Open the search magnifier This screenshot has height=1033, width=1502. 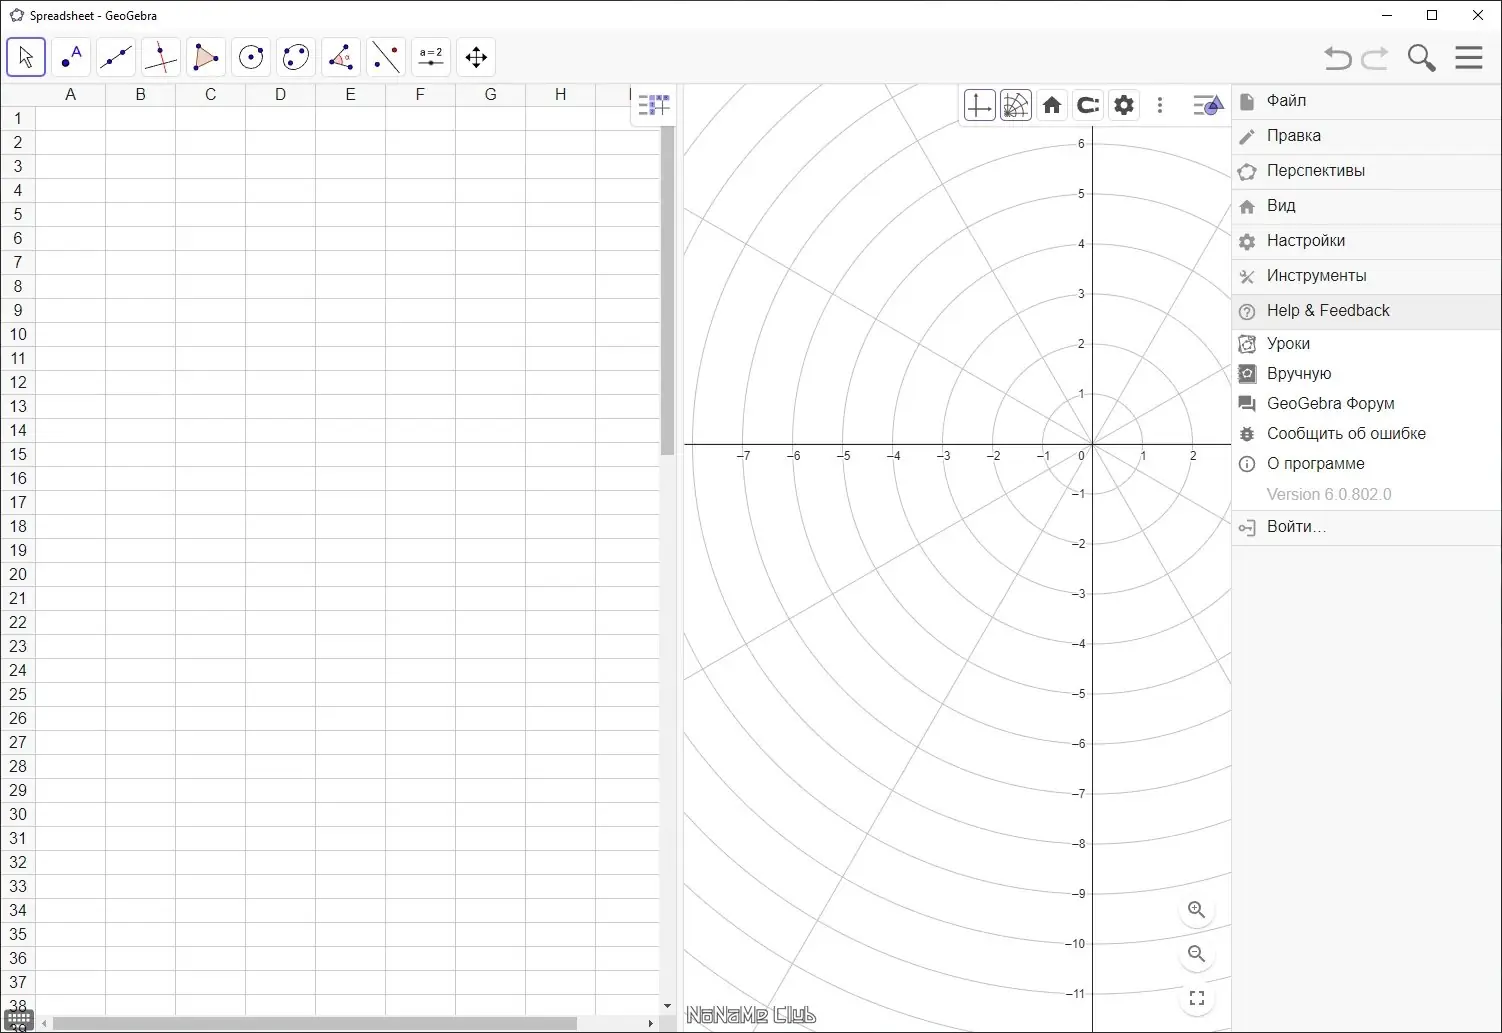pos(1421,58)
